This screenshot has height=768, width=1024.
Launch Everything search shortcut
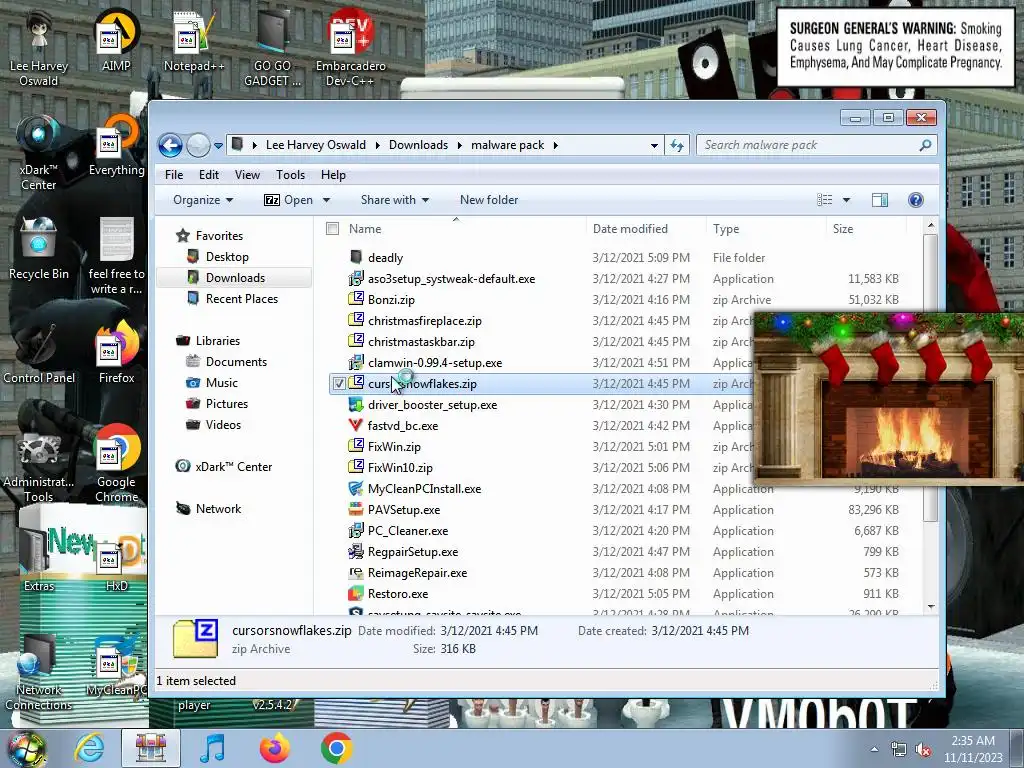pyautogui.click(x=116, y=145)
